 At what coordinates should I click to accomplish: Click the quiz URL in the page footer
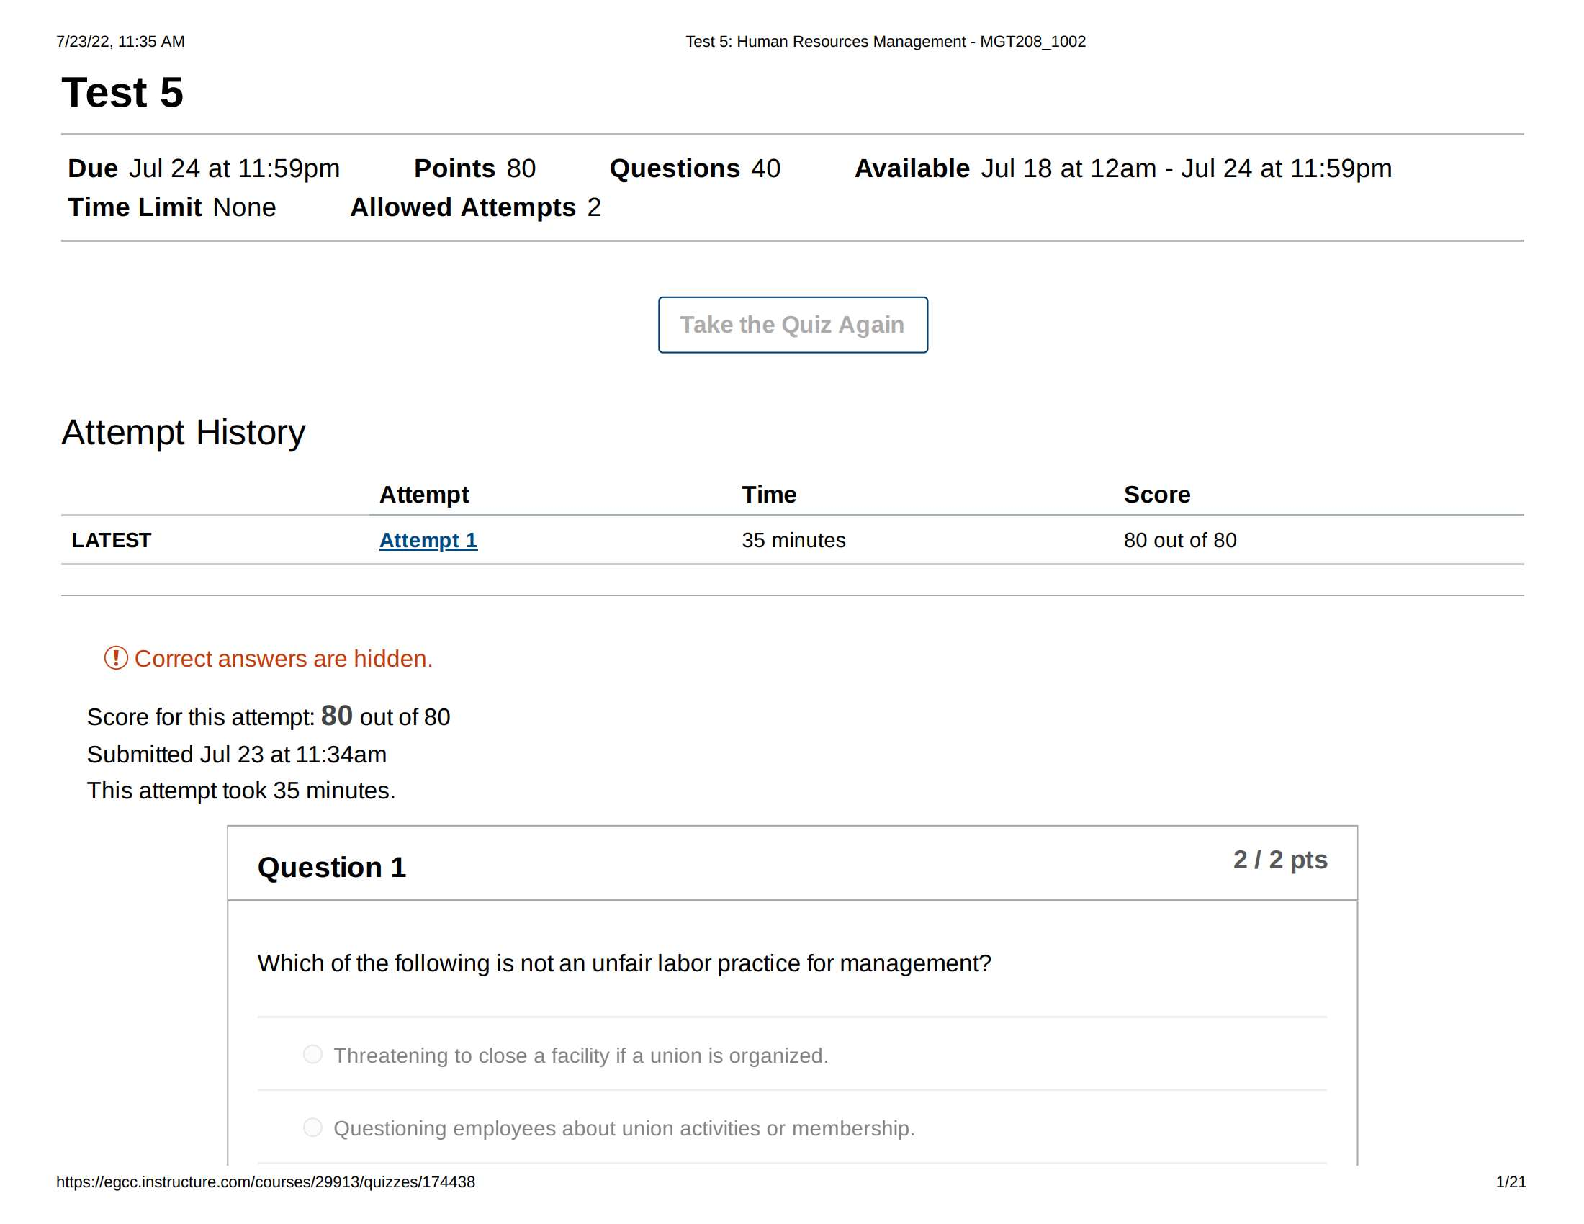(265, 1182)
